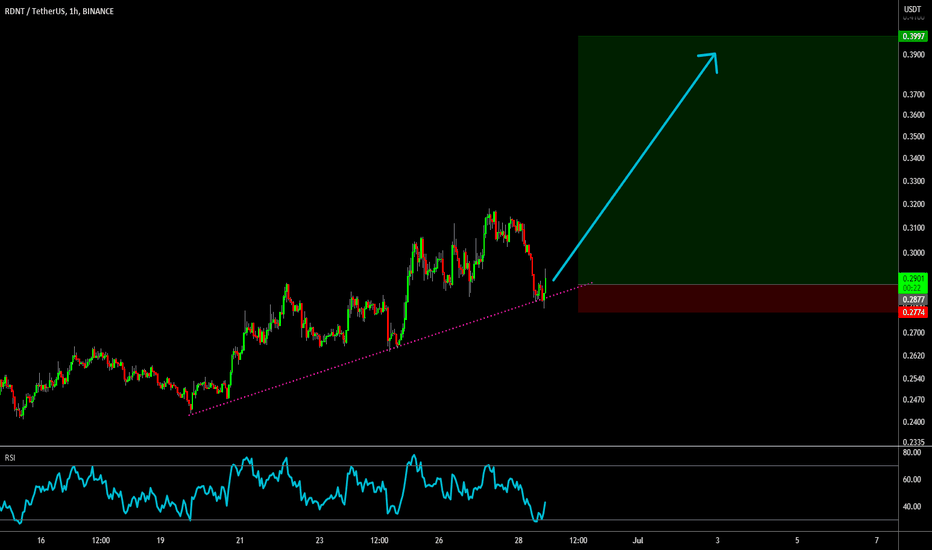Click the 19 date label on time axis
932x550 pixels.
pyautogui.click(x=160, y=540)
